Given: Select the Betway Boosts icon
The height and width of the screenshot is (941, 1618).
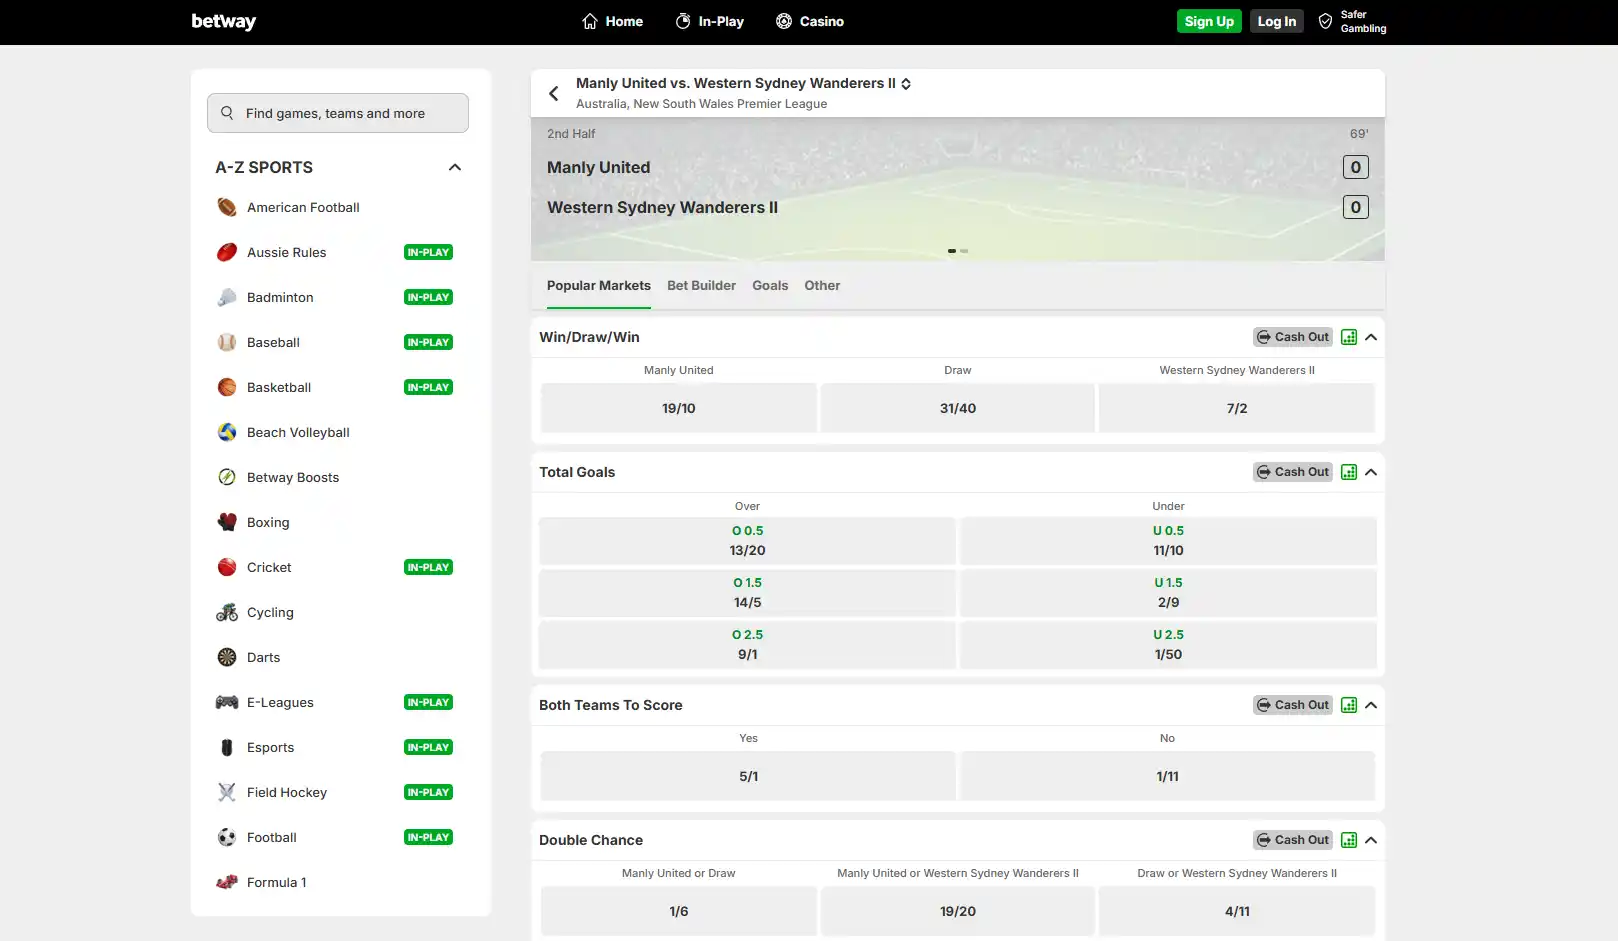Looking at the screenshot, I should [227, 477].
